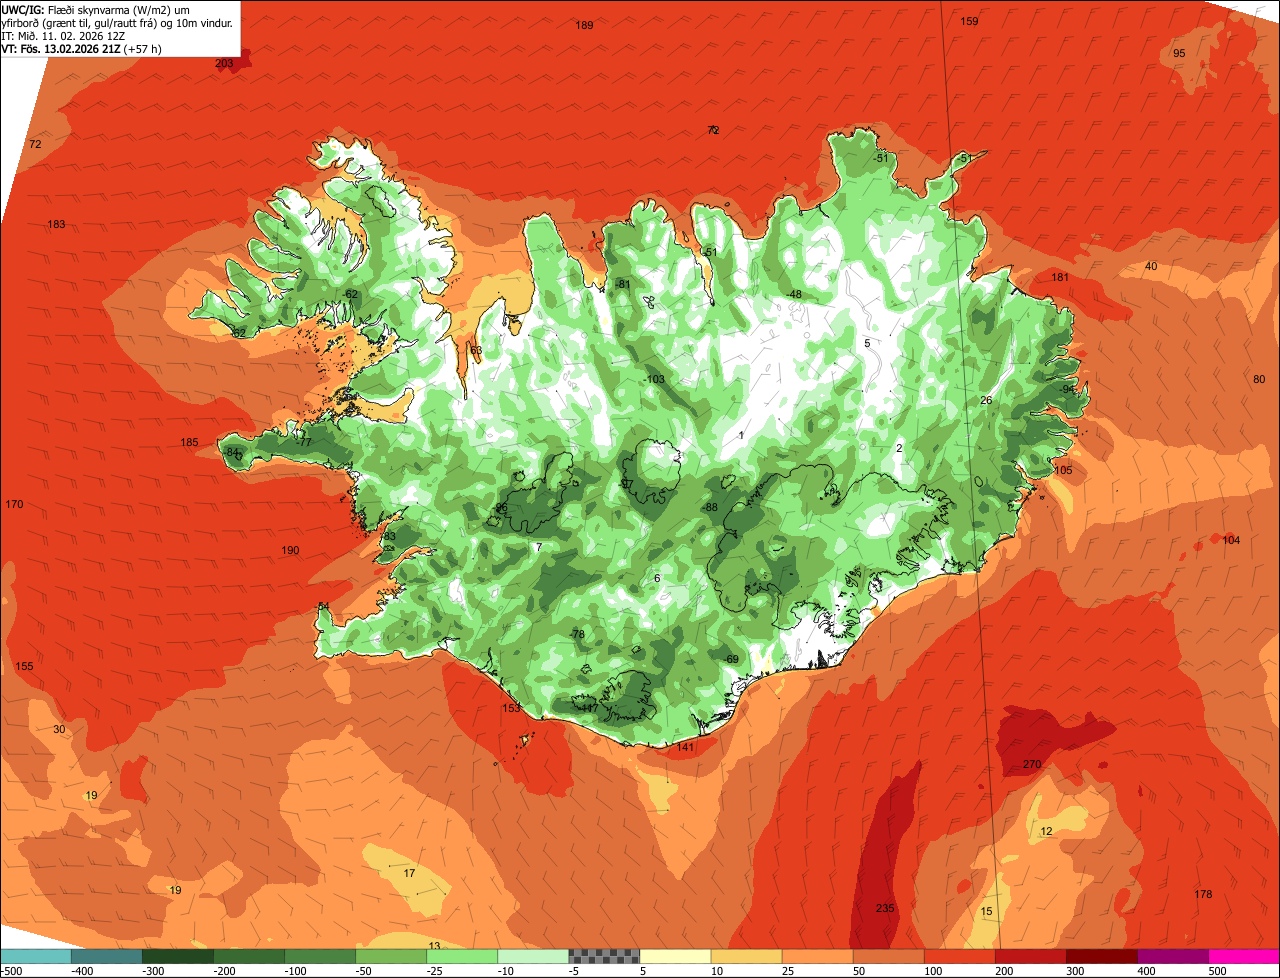Click the value -62 in the Westfjords
The height and width of the screenshot is (978, 1280).
[350, 293]
